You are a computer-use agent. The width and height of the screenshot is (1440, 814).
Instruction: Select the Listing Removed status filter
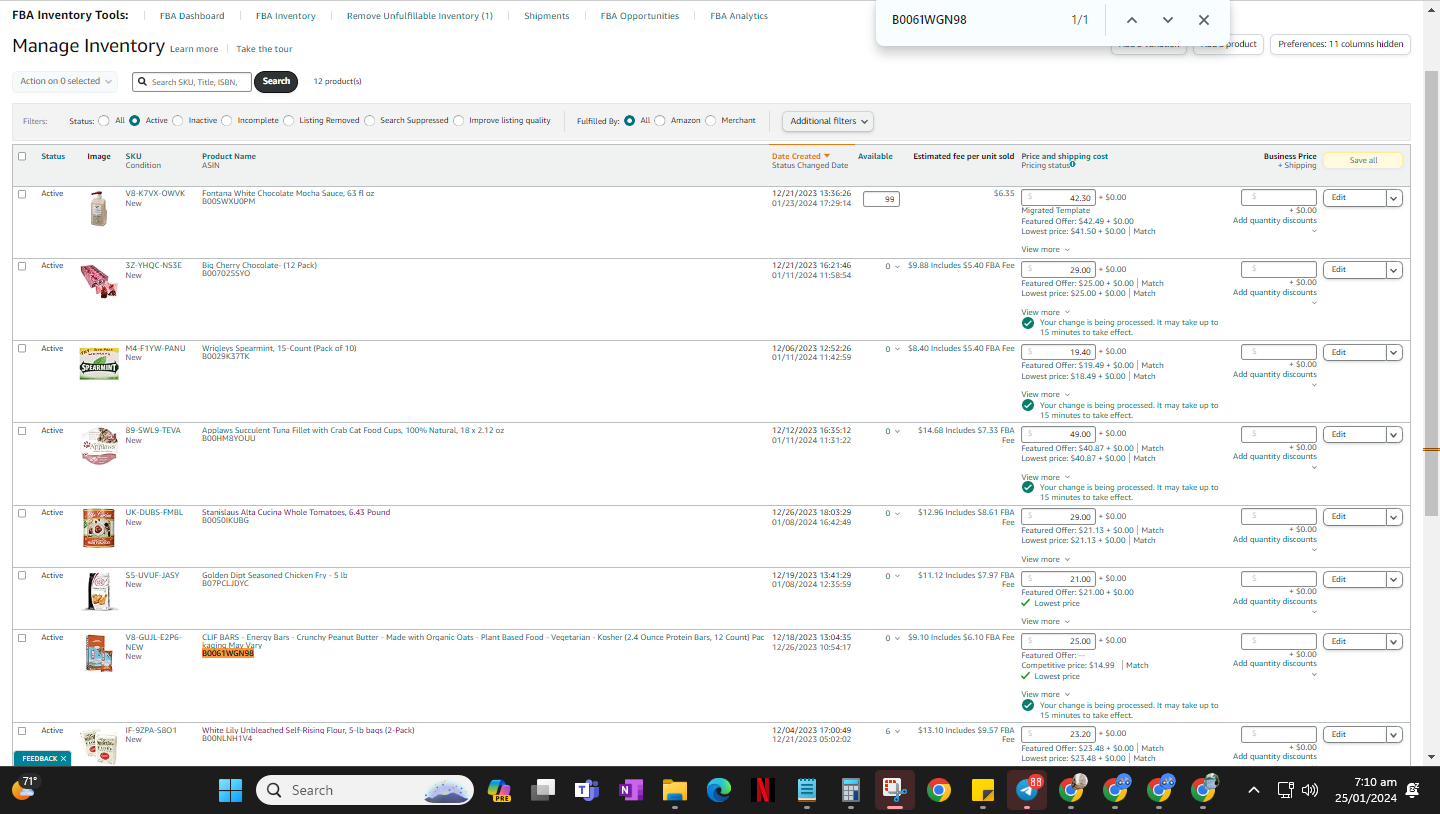(288, 121)
